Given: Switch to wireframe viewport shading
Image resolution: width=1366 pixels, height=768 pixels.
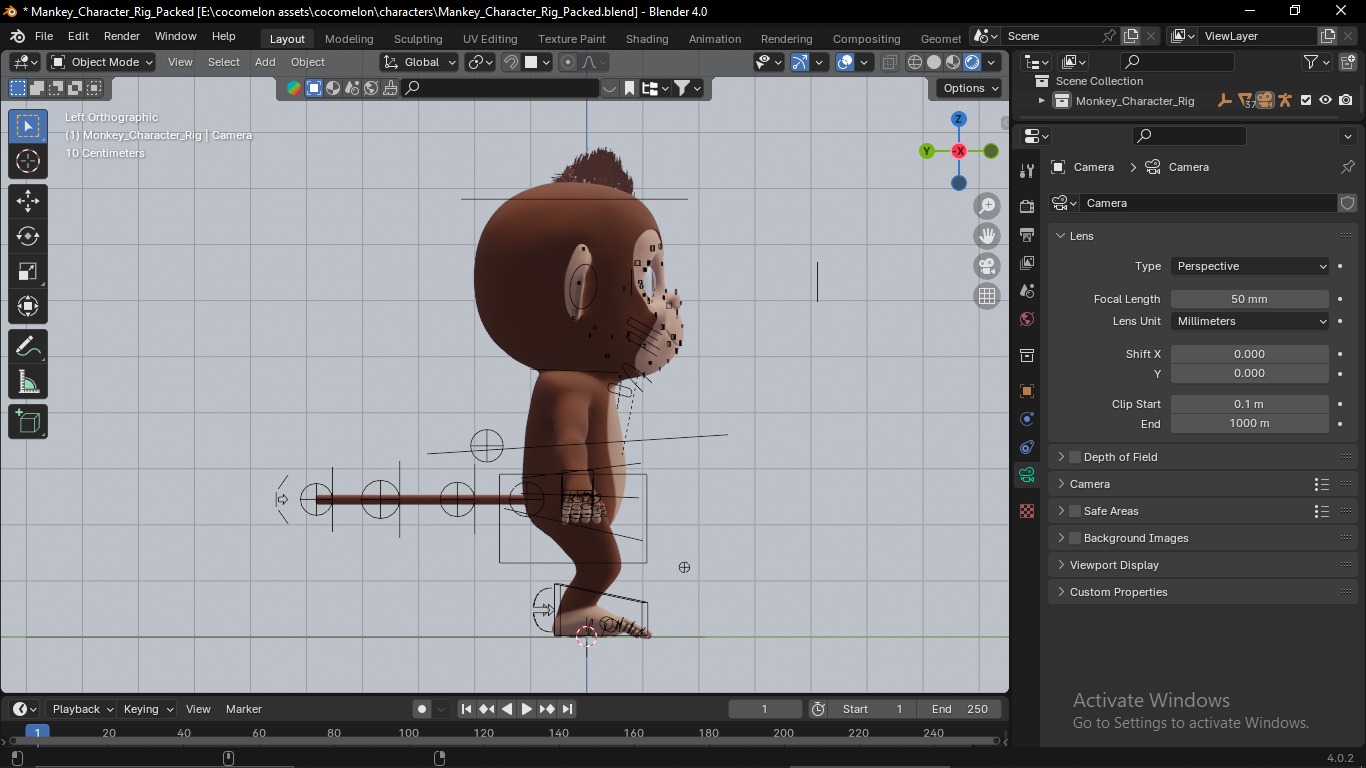Looking at the screenshot, I should 915,62.
